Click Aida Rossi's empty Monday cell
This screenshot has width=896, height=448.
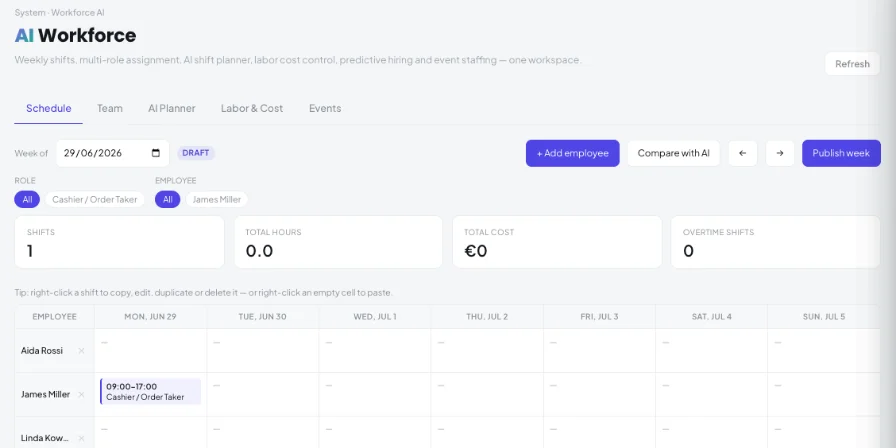150,351
